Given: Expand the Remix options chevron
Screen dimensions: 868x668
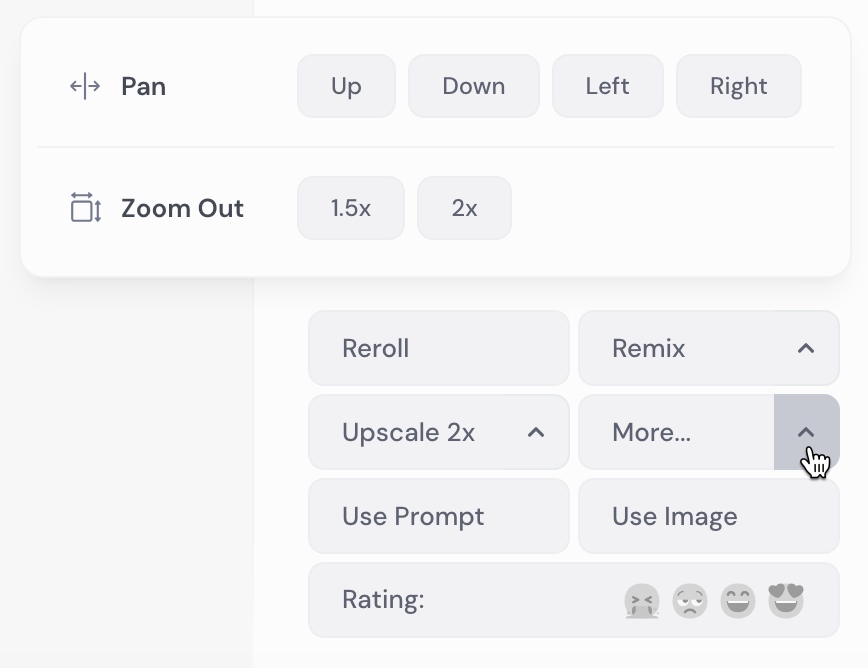Looking at the screenshot, I should (806, 348).
